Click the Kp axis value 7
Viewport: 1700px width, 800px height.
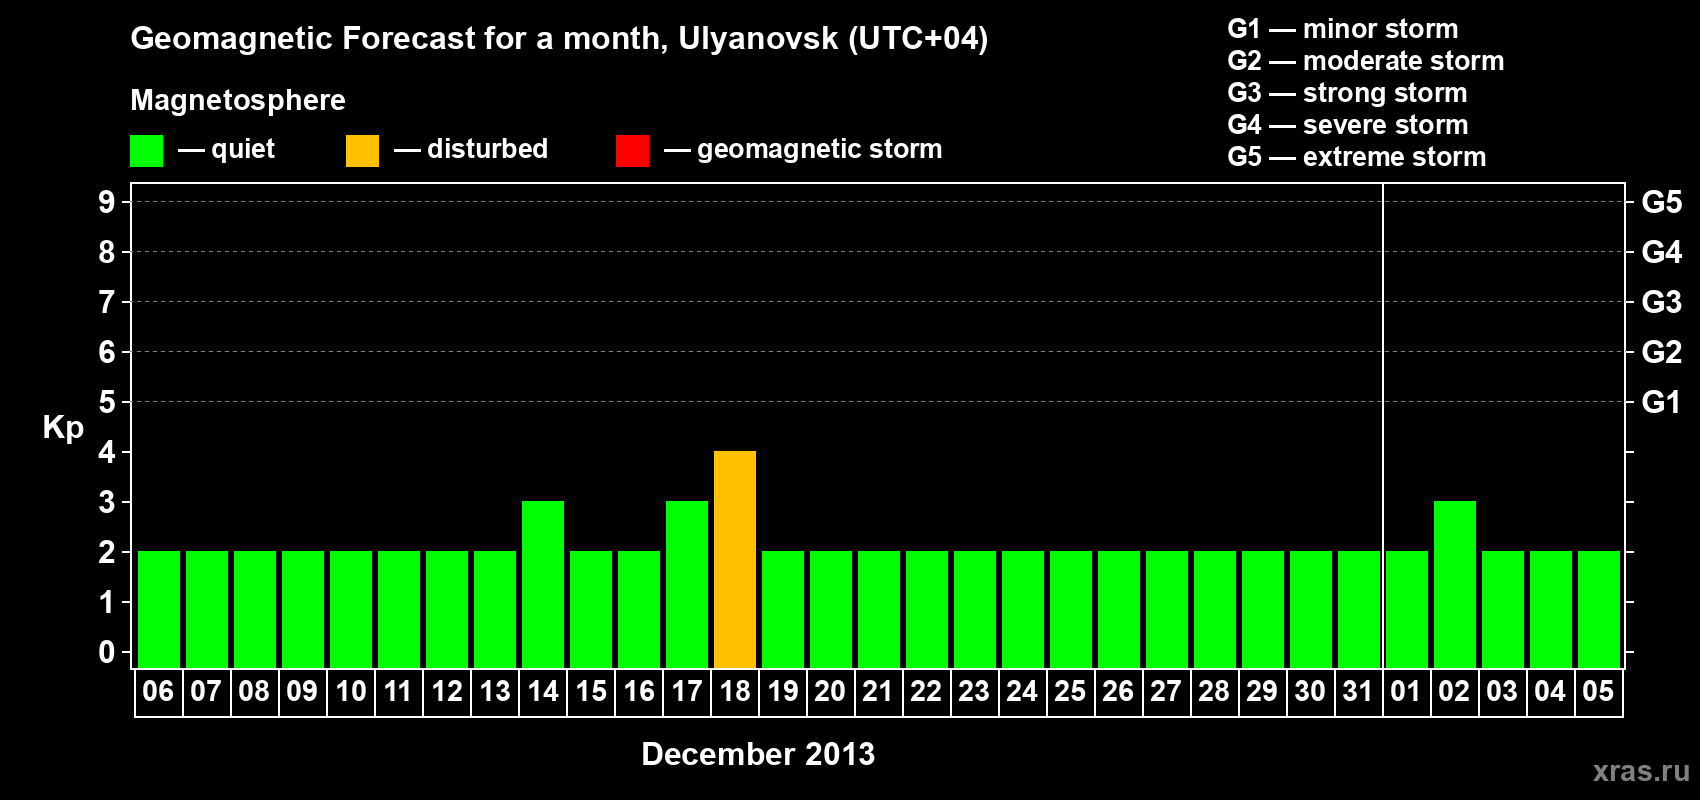(107, 302)
